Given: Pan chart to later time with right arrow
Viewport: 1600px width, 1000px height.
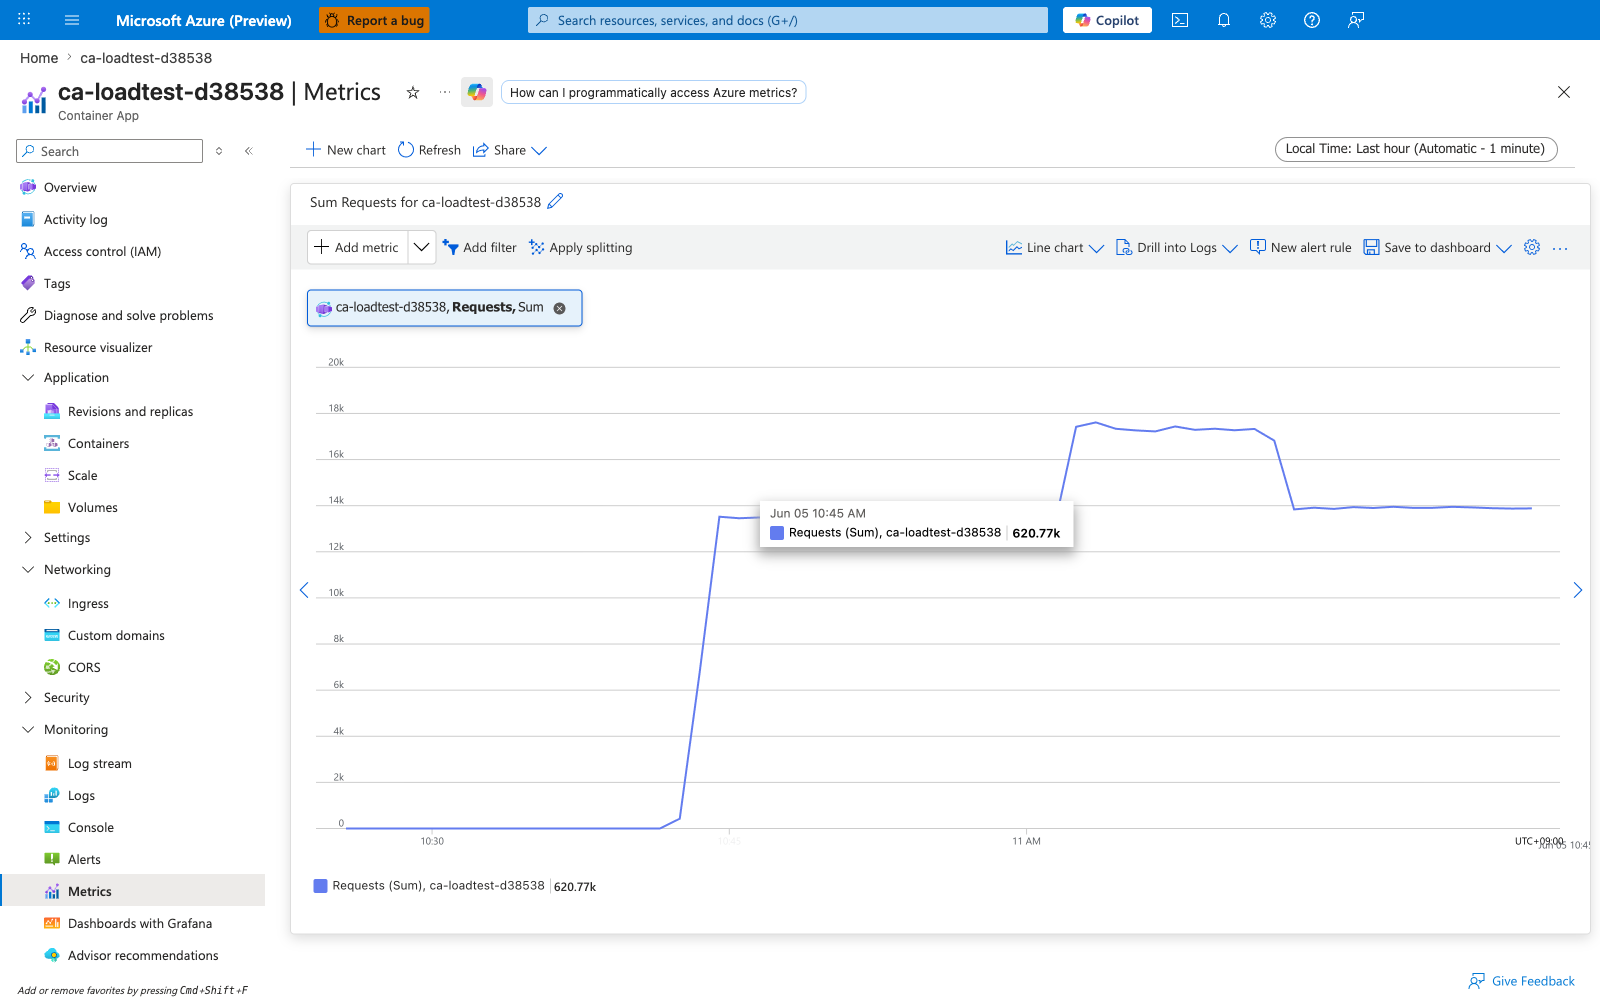Looking at the screenshot, I should click(1577, 590).
